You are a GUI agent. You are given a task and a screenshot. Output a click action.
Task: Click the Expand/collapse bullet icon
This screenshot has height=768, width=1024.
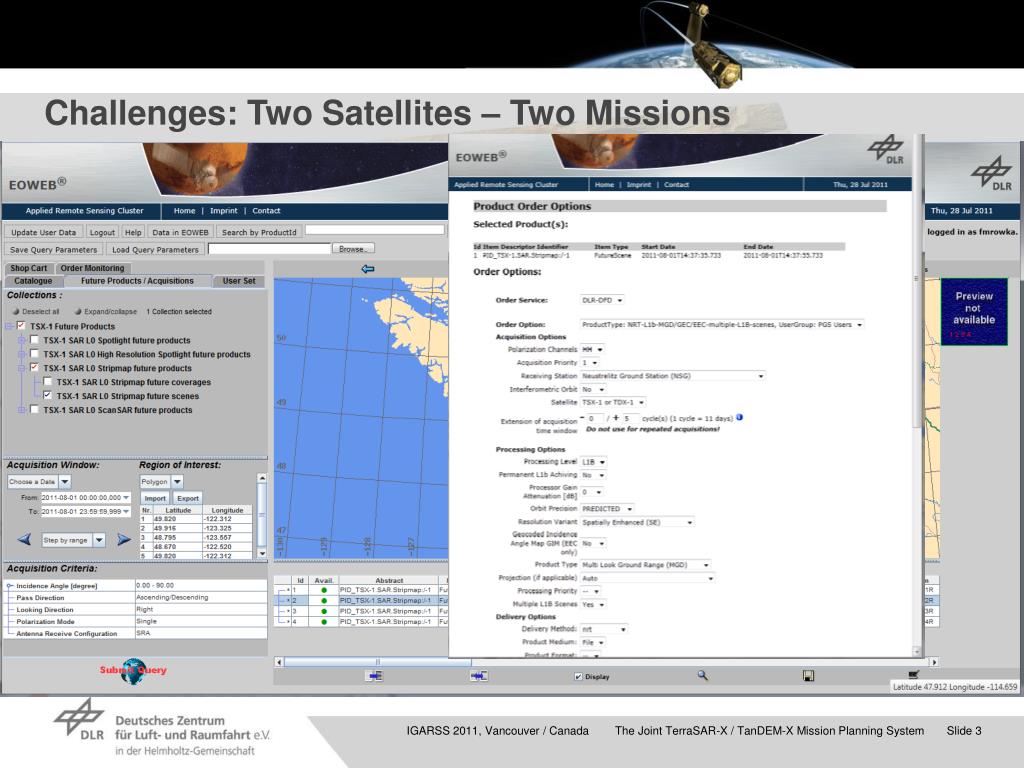click(78, 312)
